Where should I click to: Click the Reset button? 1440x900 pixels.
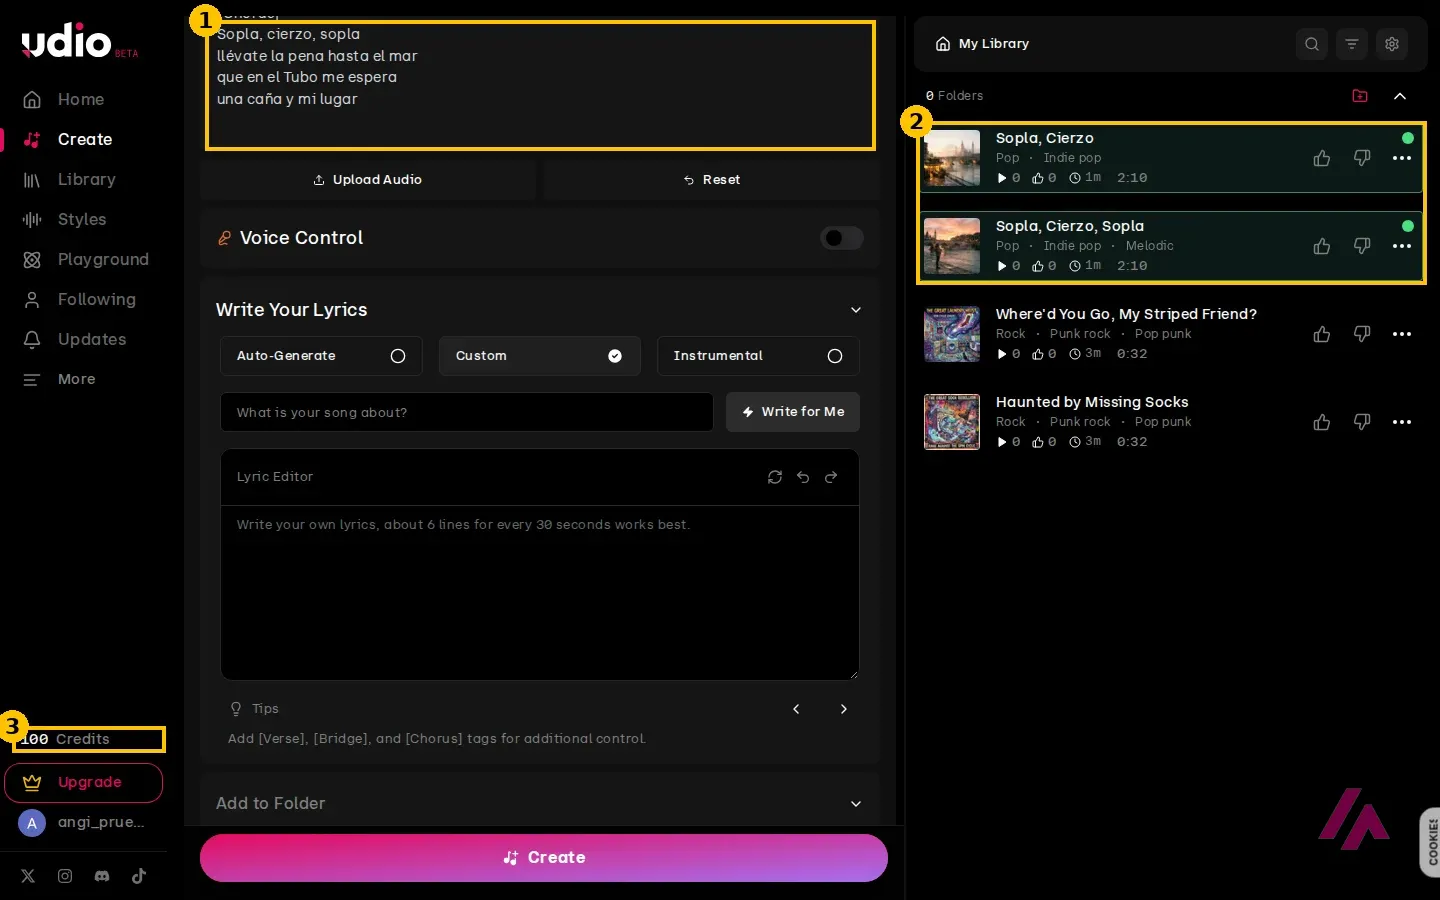tap(712, 180)
